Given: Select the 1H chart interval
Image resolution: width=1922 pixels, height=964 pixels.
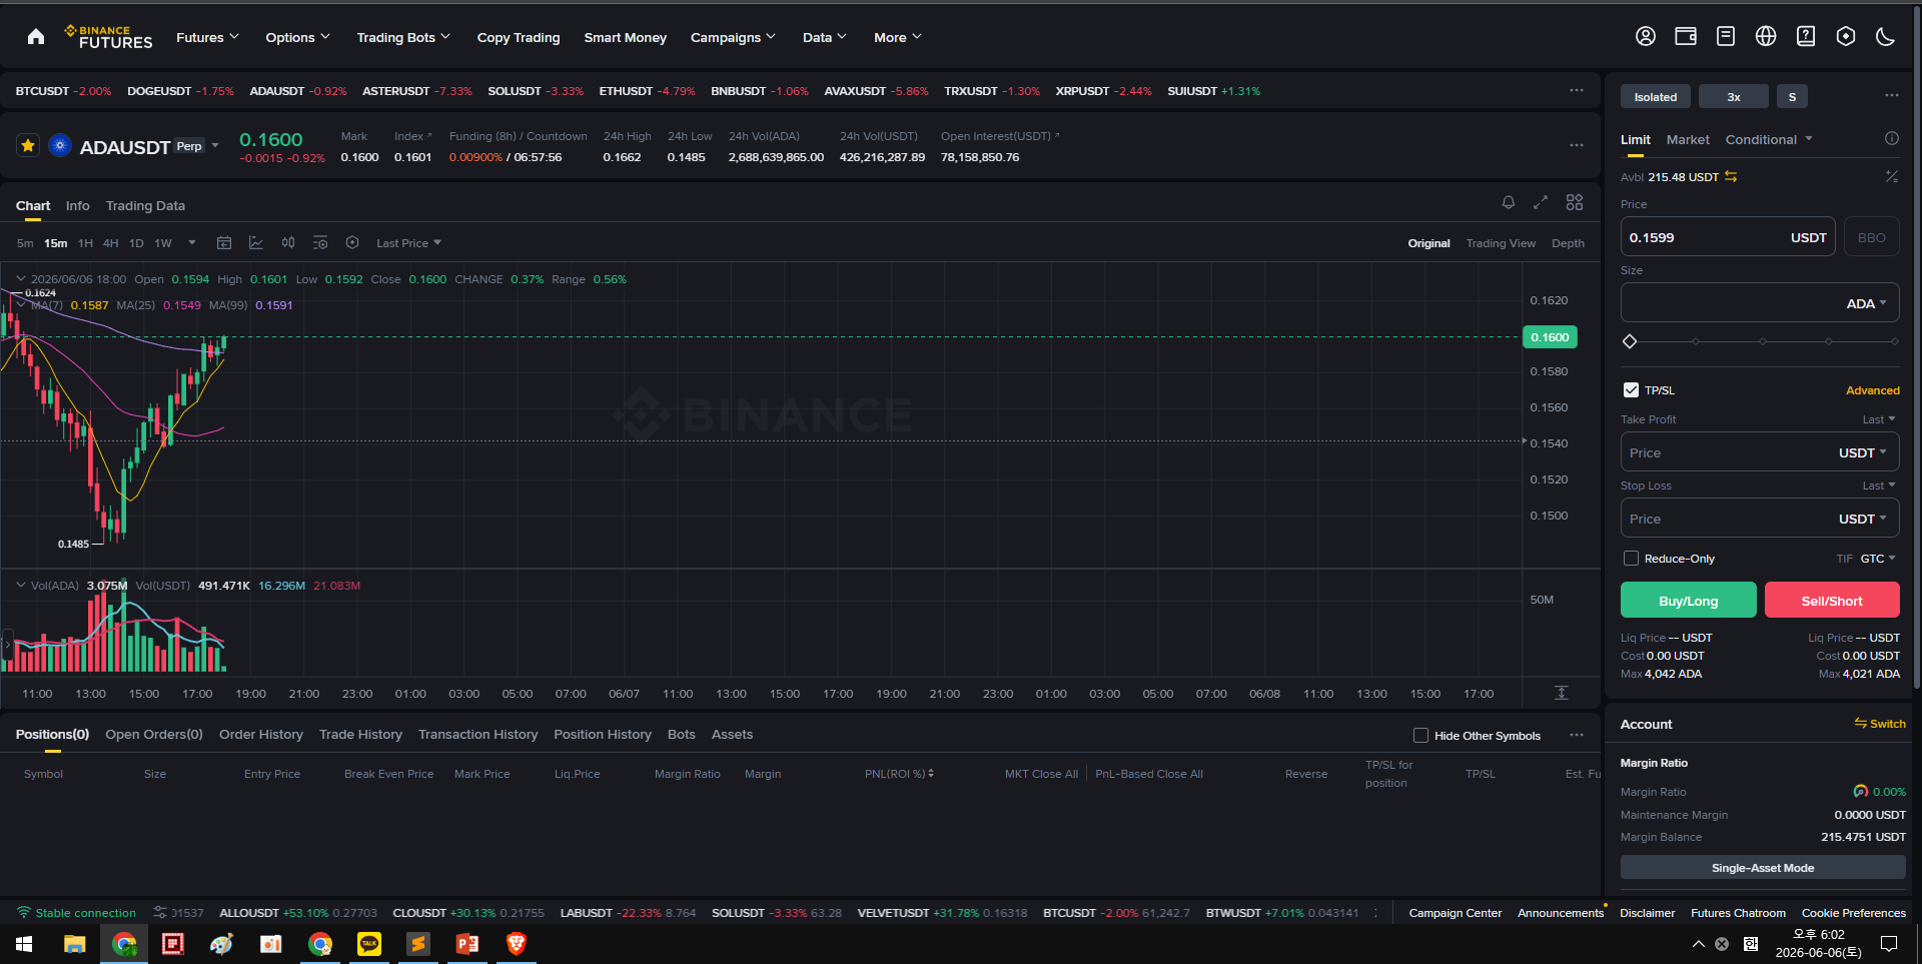Looking at the screenshot, I should click(x=85, y=243).
